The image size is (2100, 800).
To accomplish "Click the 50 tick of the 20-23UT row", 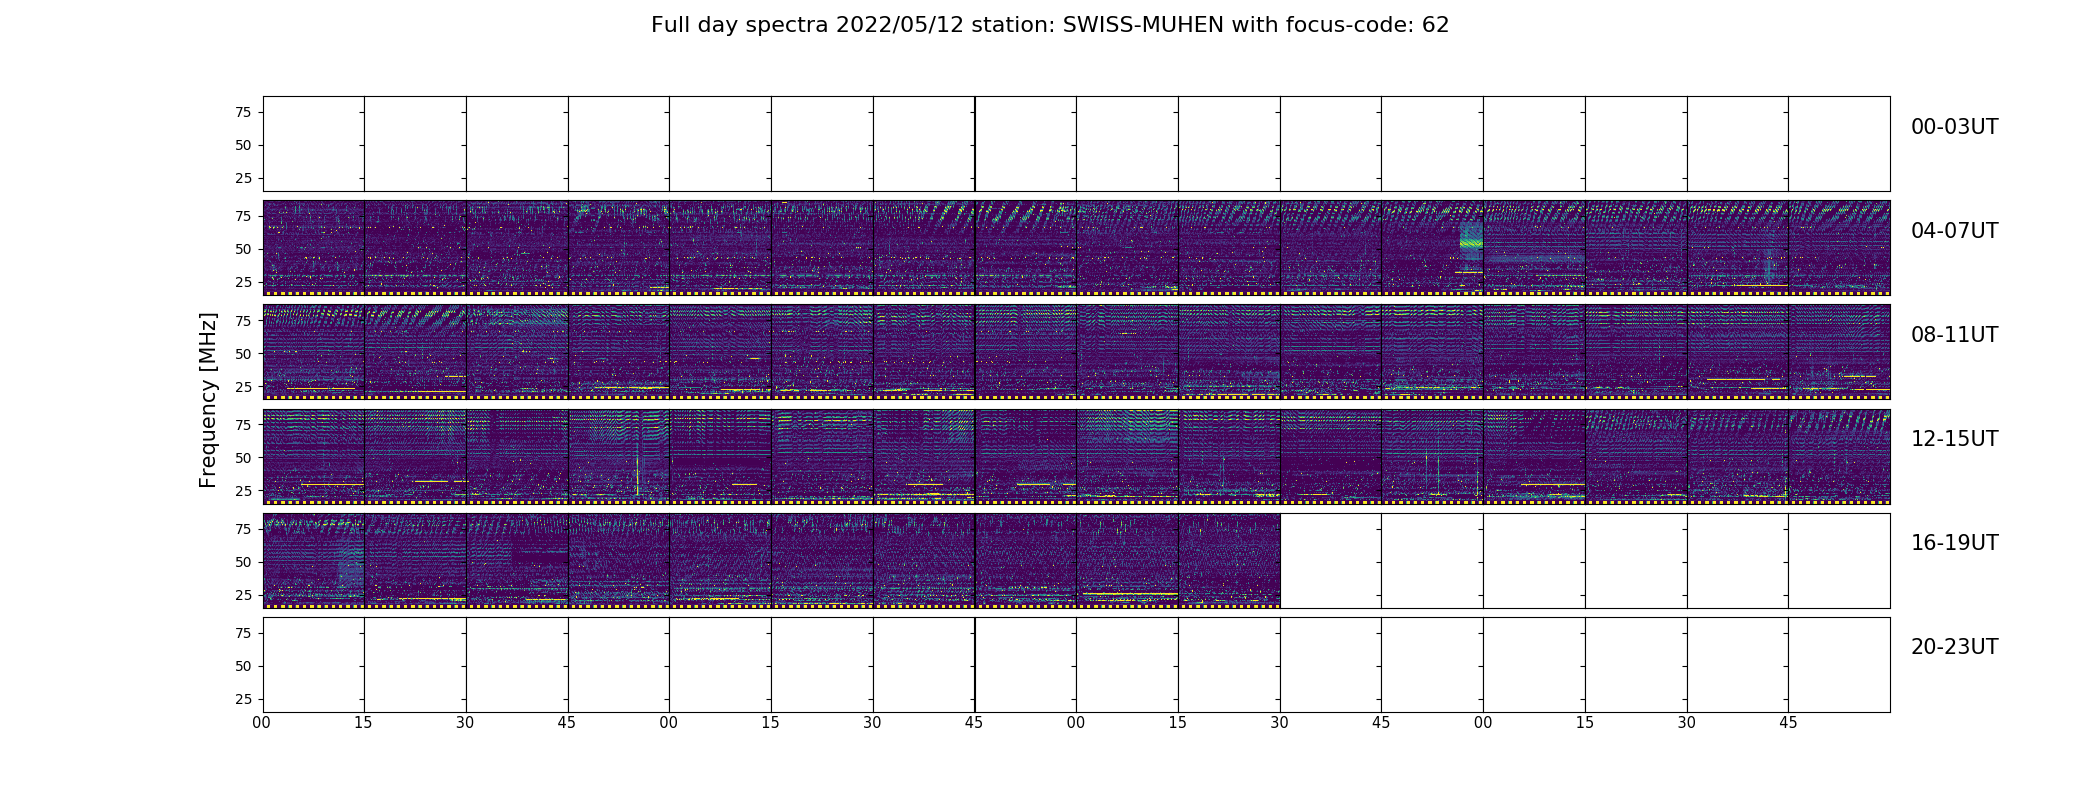I will tap(243, 666).
